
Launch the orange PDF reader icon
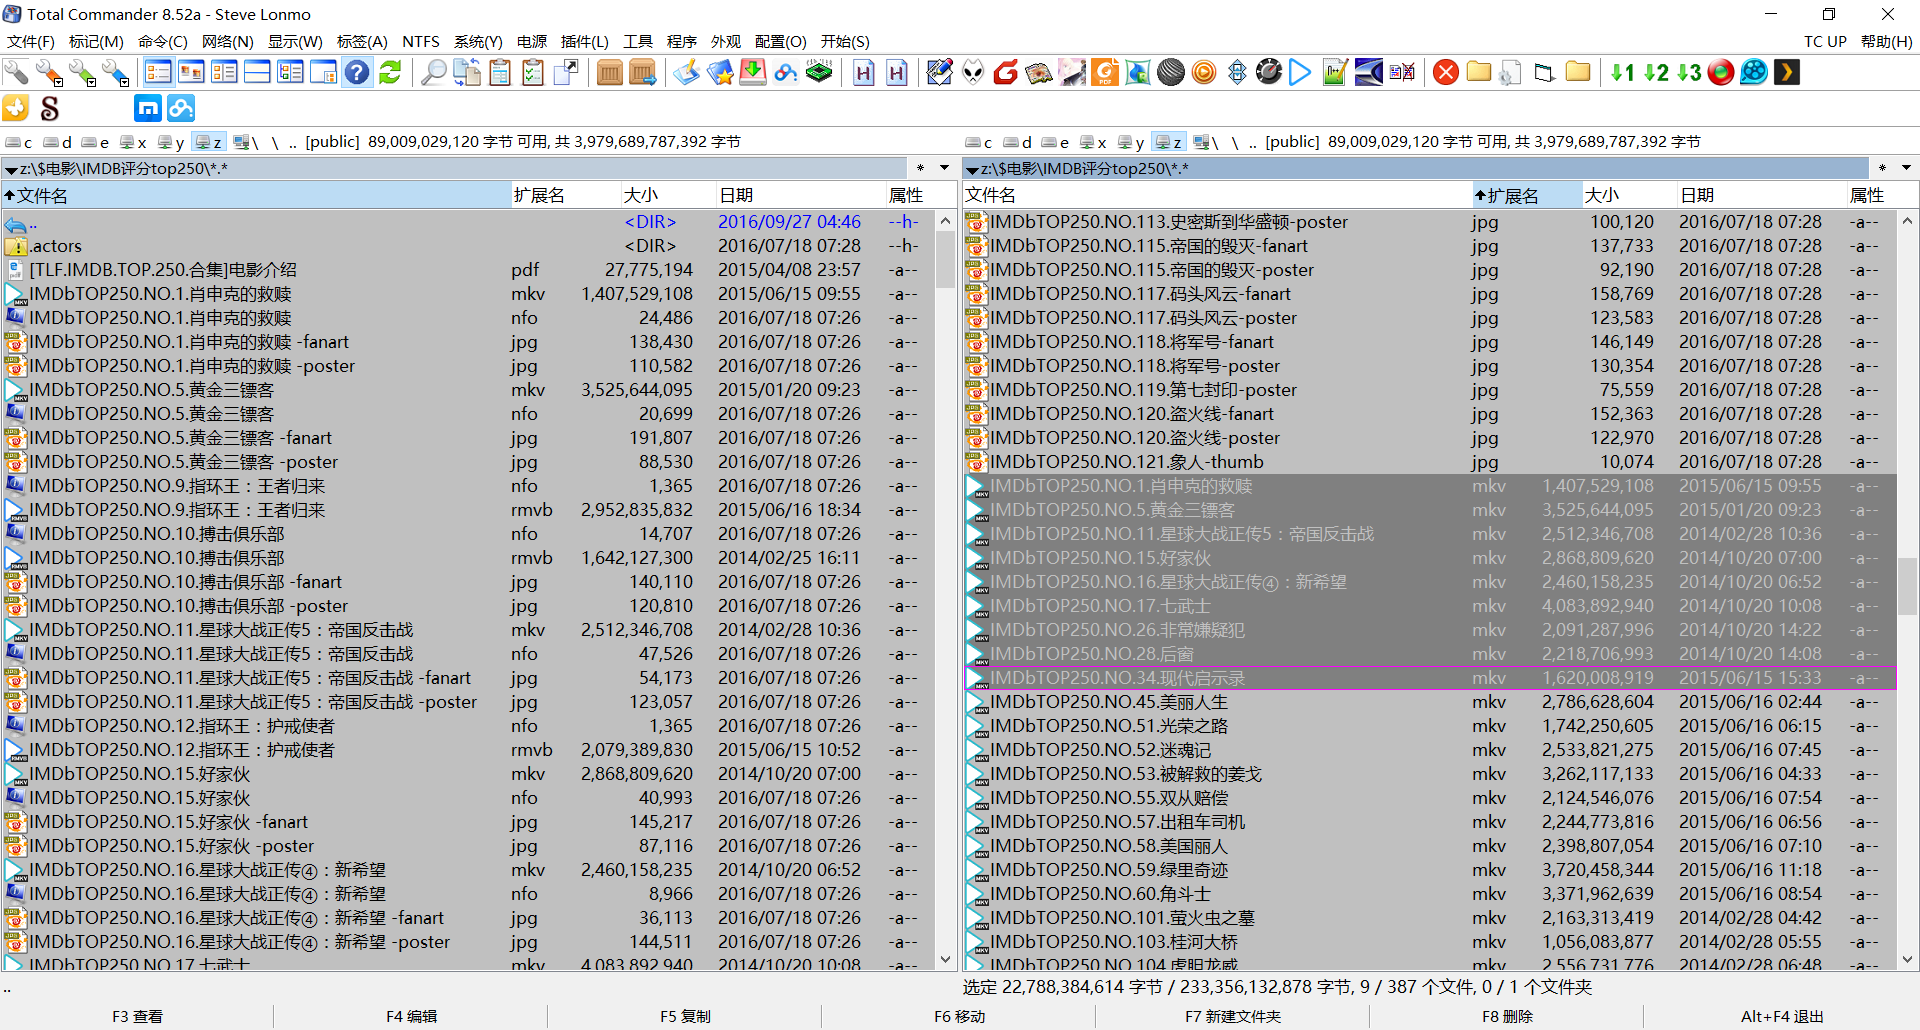1105,72
